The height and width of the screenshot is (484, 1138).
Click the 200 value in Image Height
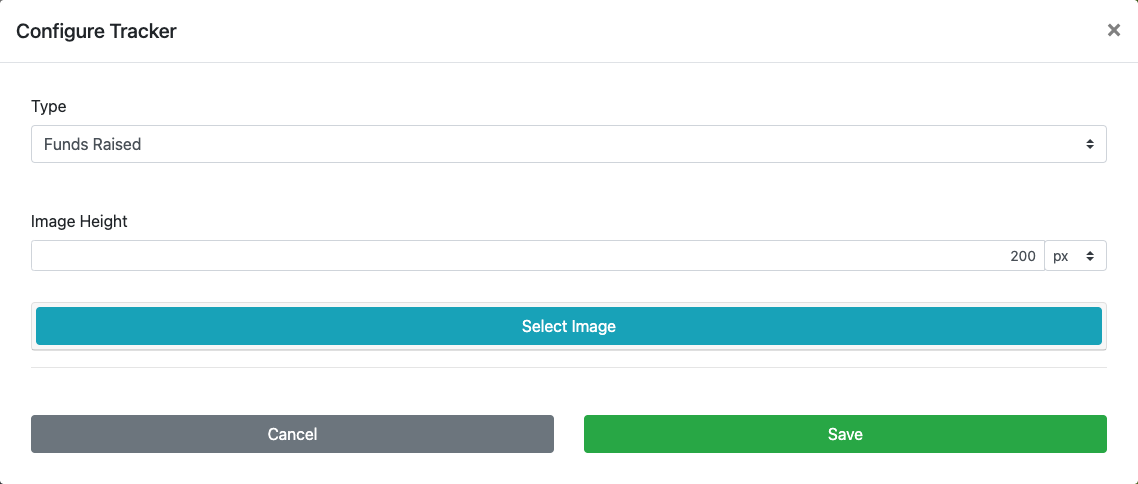1022,256
